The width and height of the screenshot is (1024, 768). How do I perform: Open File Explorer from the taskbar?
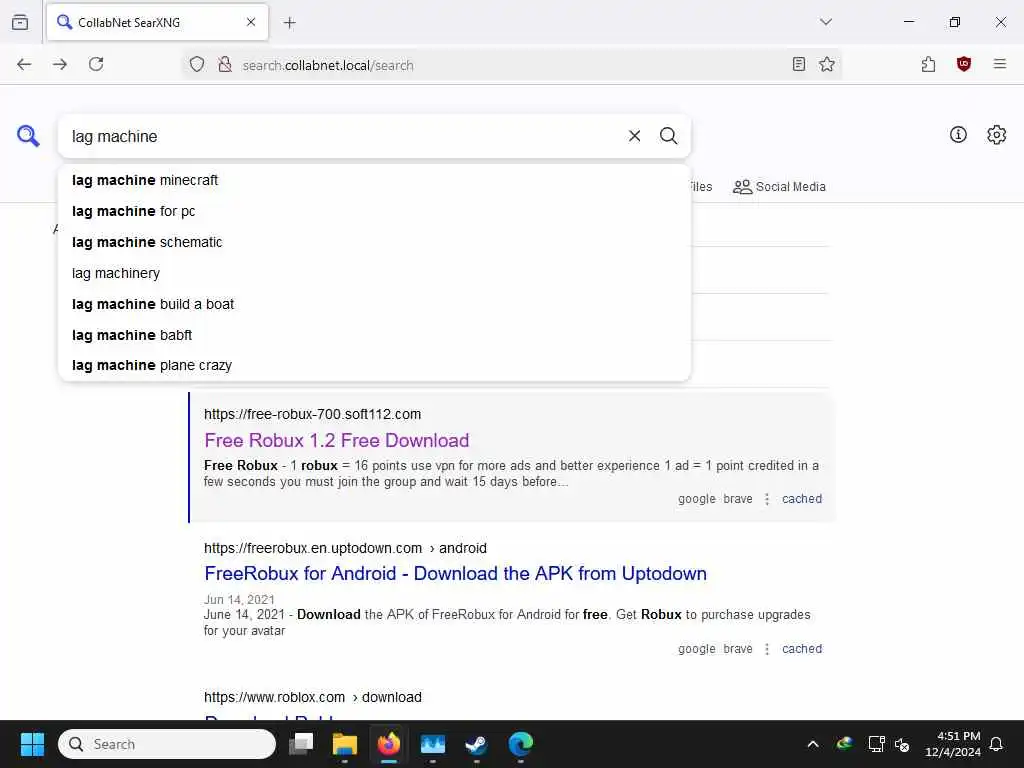click(345, 744)
